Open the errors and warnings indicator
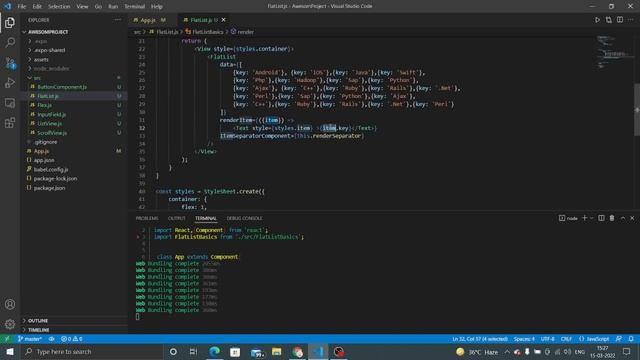Viewport: 640px width, 360px height. [71, 339]
